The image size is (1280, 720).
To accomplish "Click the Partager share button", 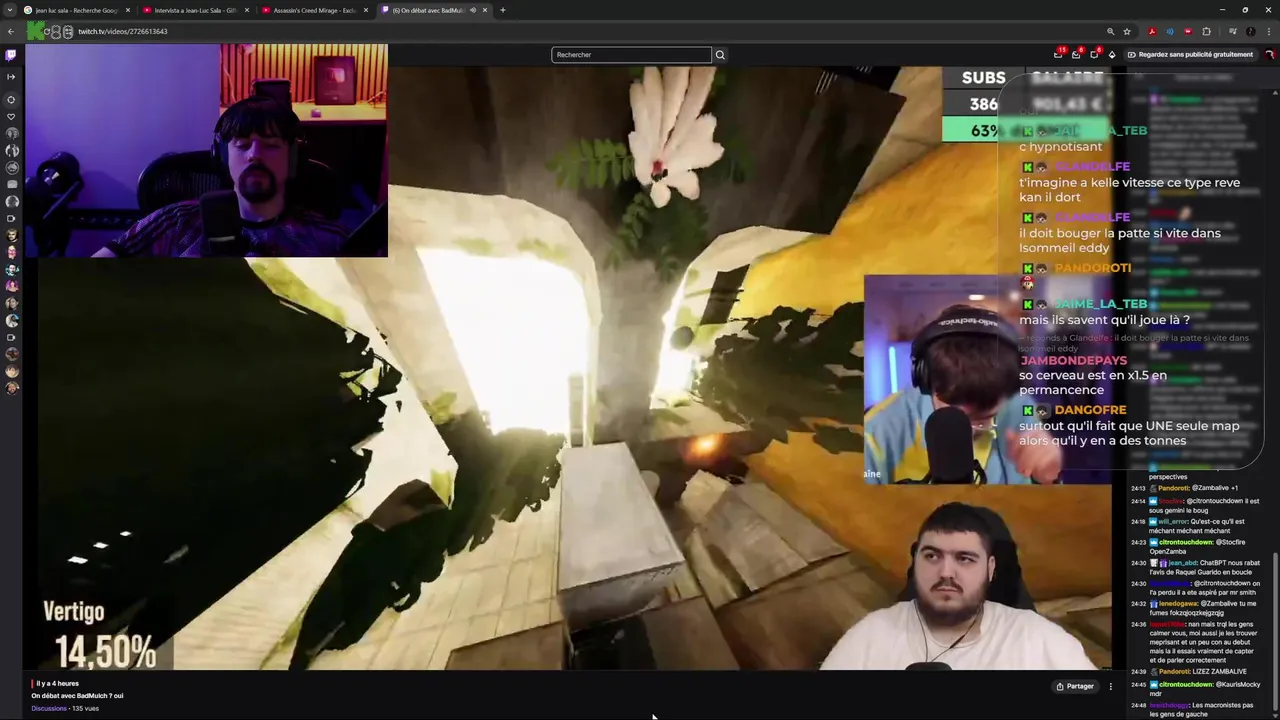I will click(x=1075, y=686).
